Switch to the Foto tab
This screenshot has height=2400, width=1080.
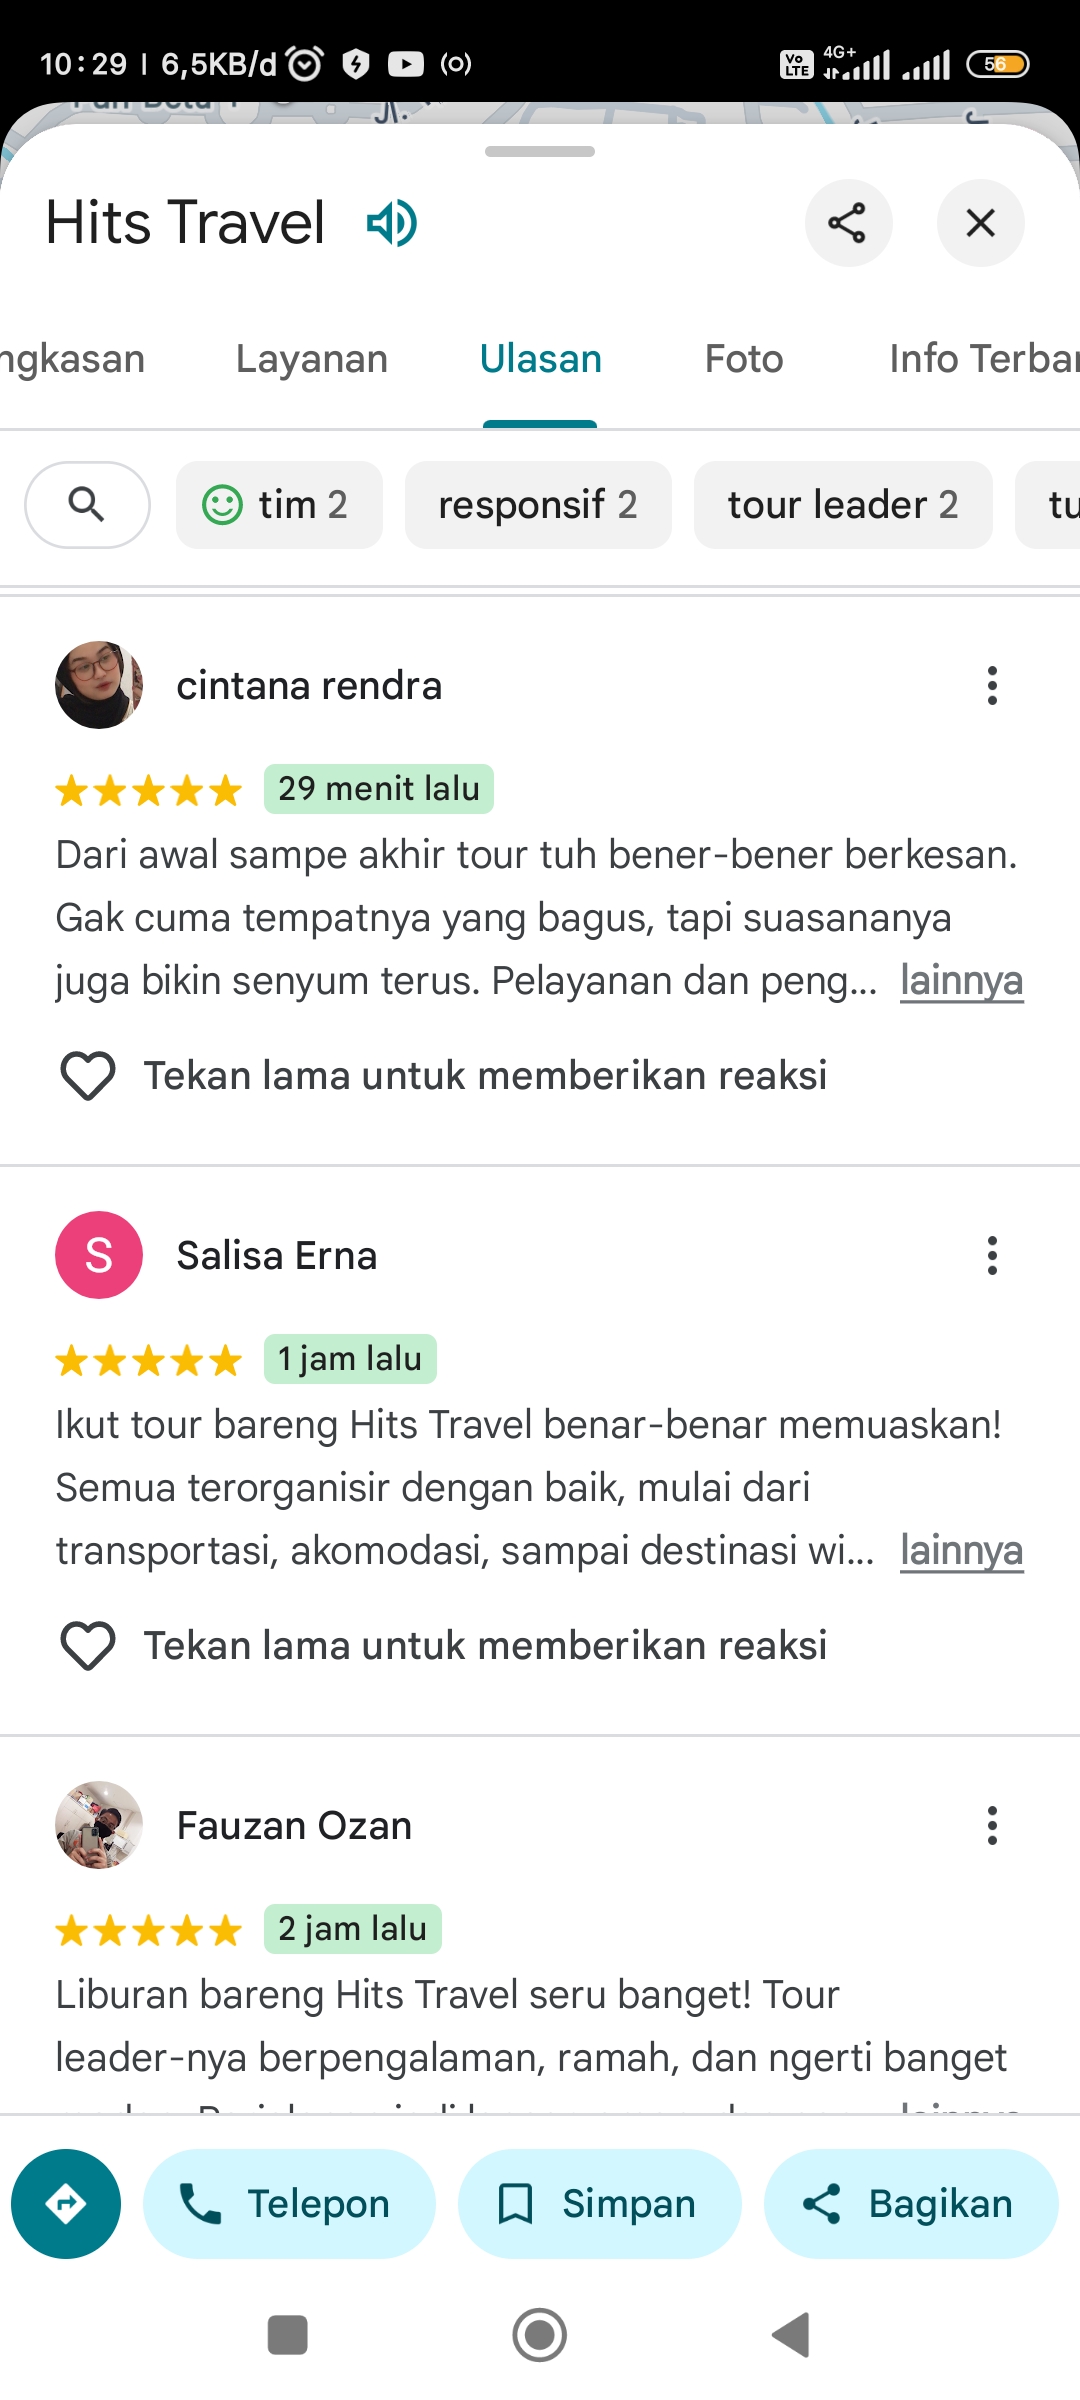tap(744, 359)
